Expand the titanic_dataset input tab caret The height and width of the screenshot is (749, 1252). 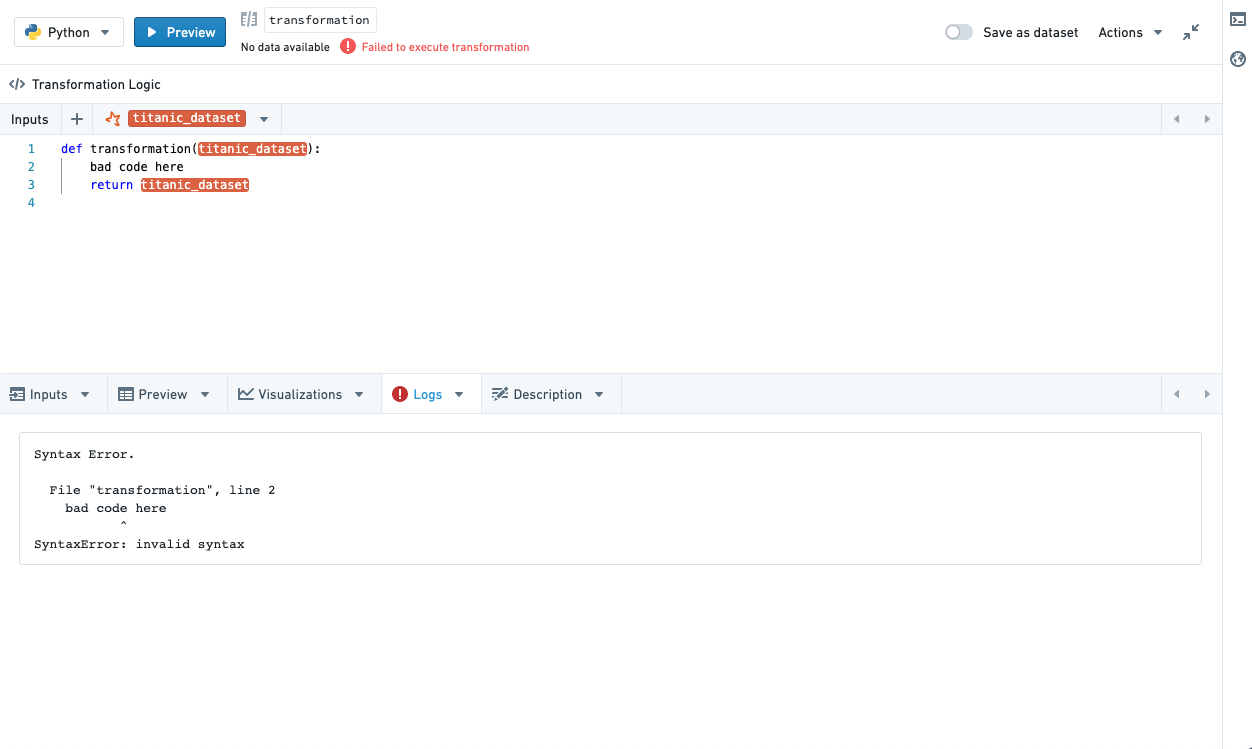(264, 119)
